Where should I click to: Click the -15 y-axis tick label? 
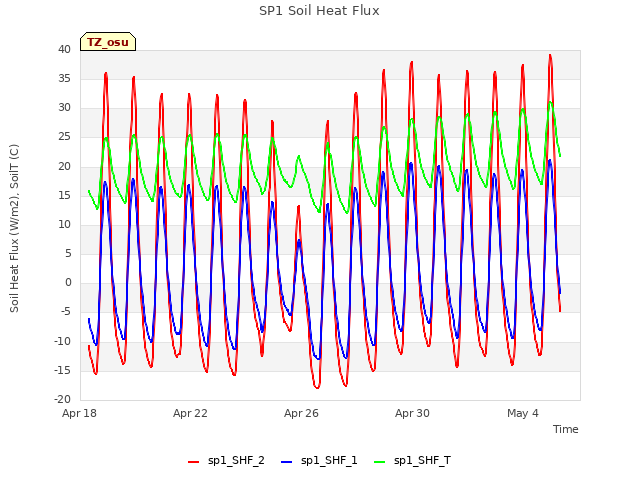tap(63, 371)
